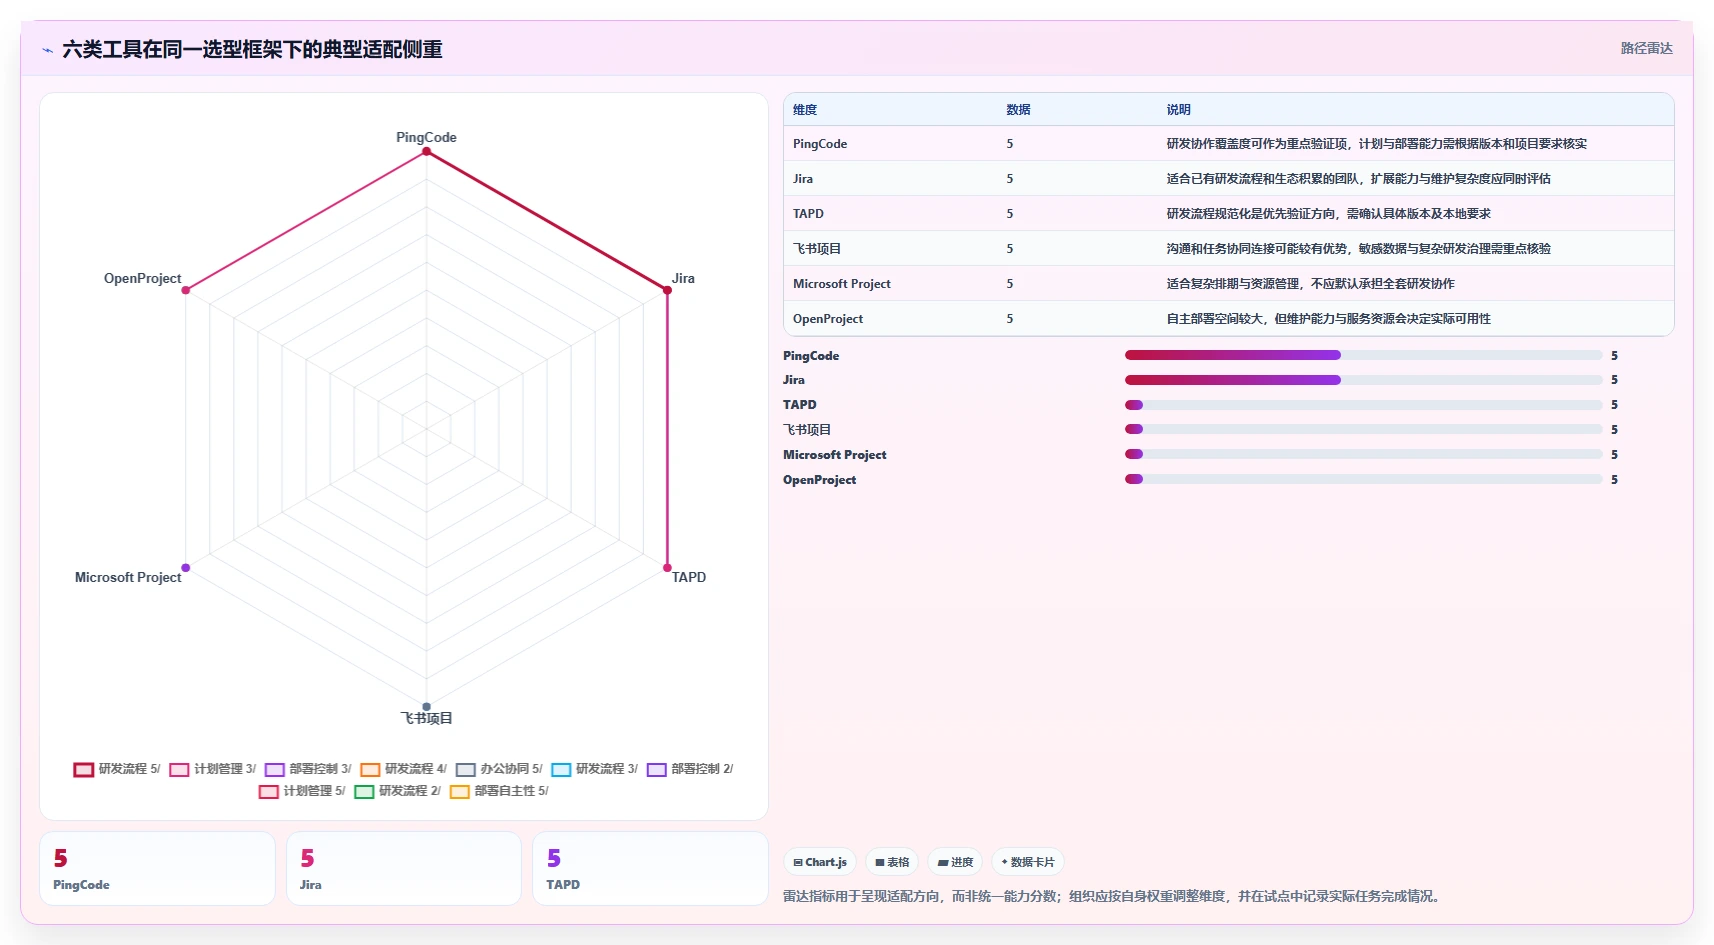1714x945 pixels.
Task: Toggle the 部署控制 2/ legend item
Action: [x=690, y=769]
